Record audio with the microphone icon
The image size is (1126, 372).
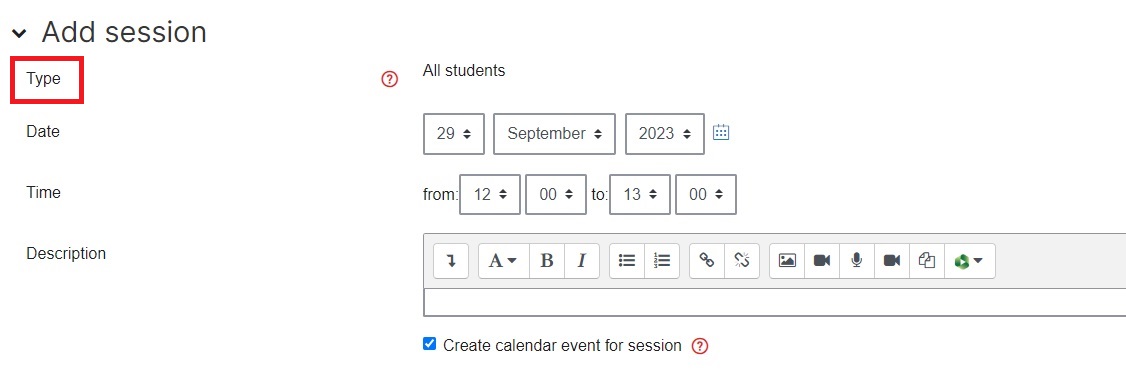[857, 261]
